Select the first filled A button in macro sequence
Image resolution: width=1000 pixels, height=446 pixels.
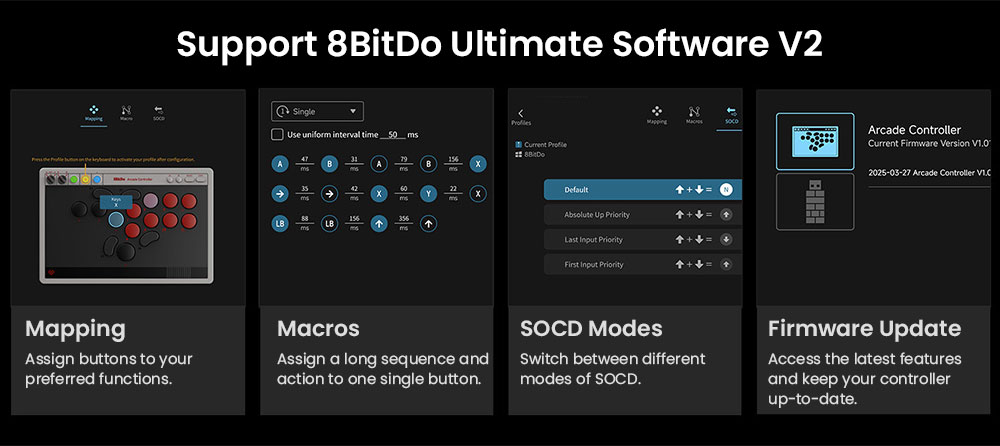(x=280, y=163)
